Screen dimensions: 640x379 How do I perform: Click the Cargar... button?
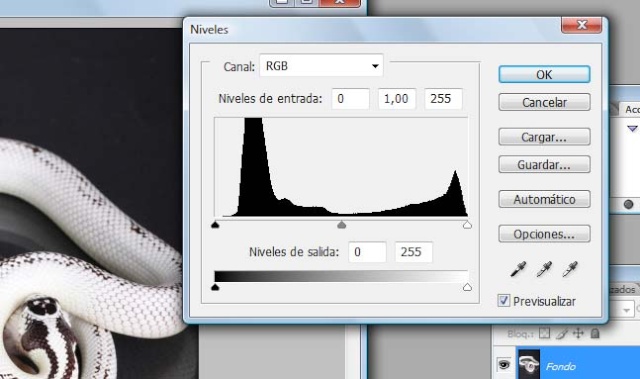544,137
